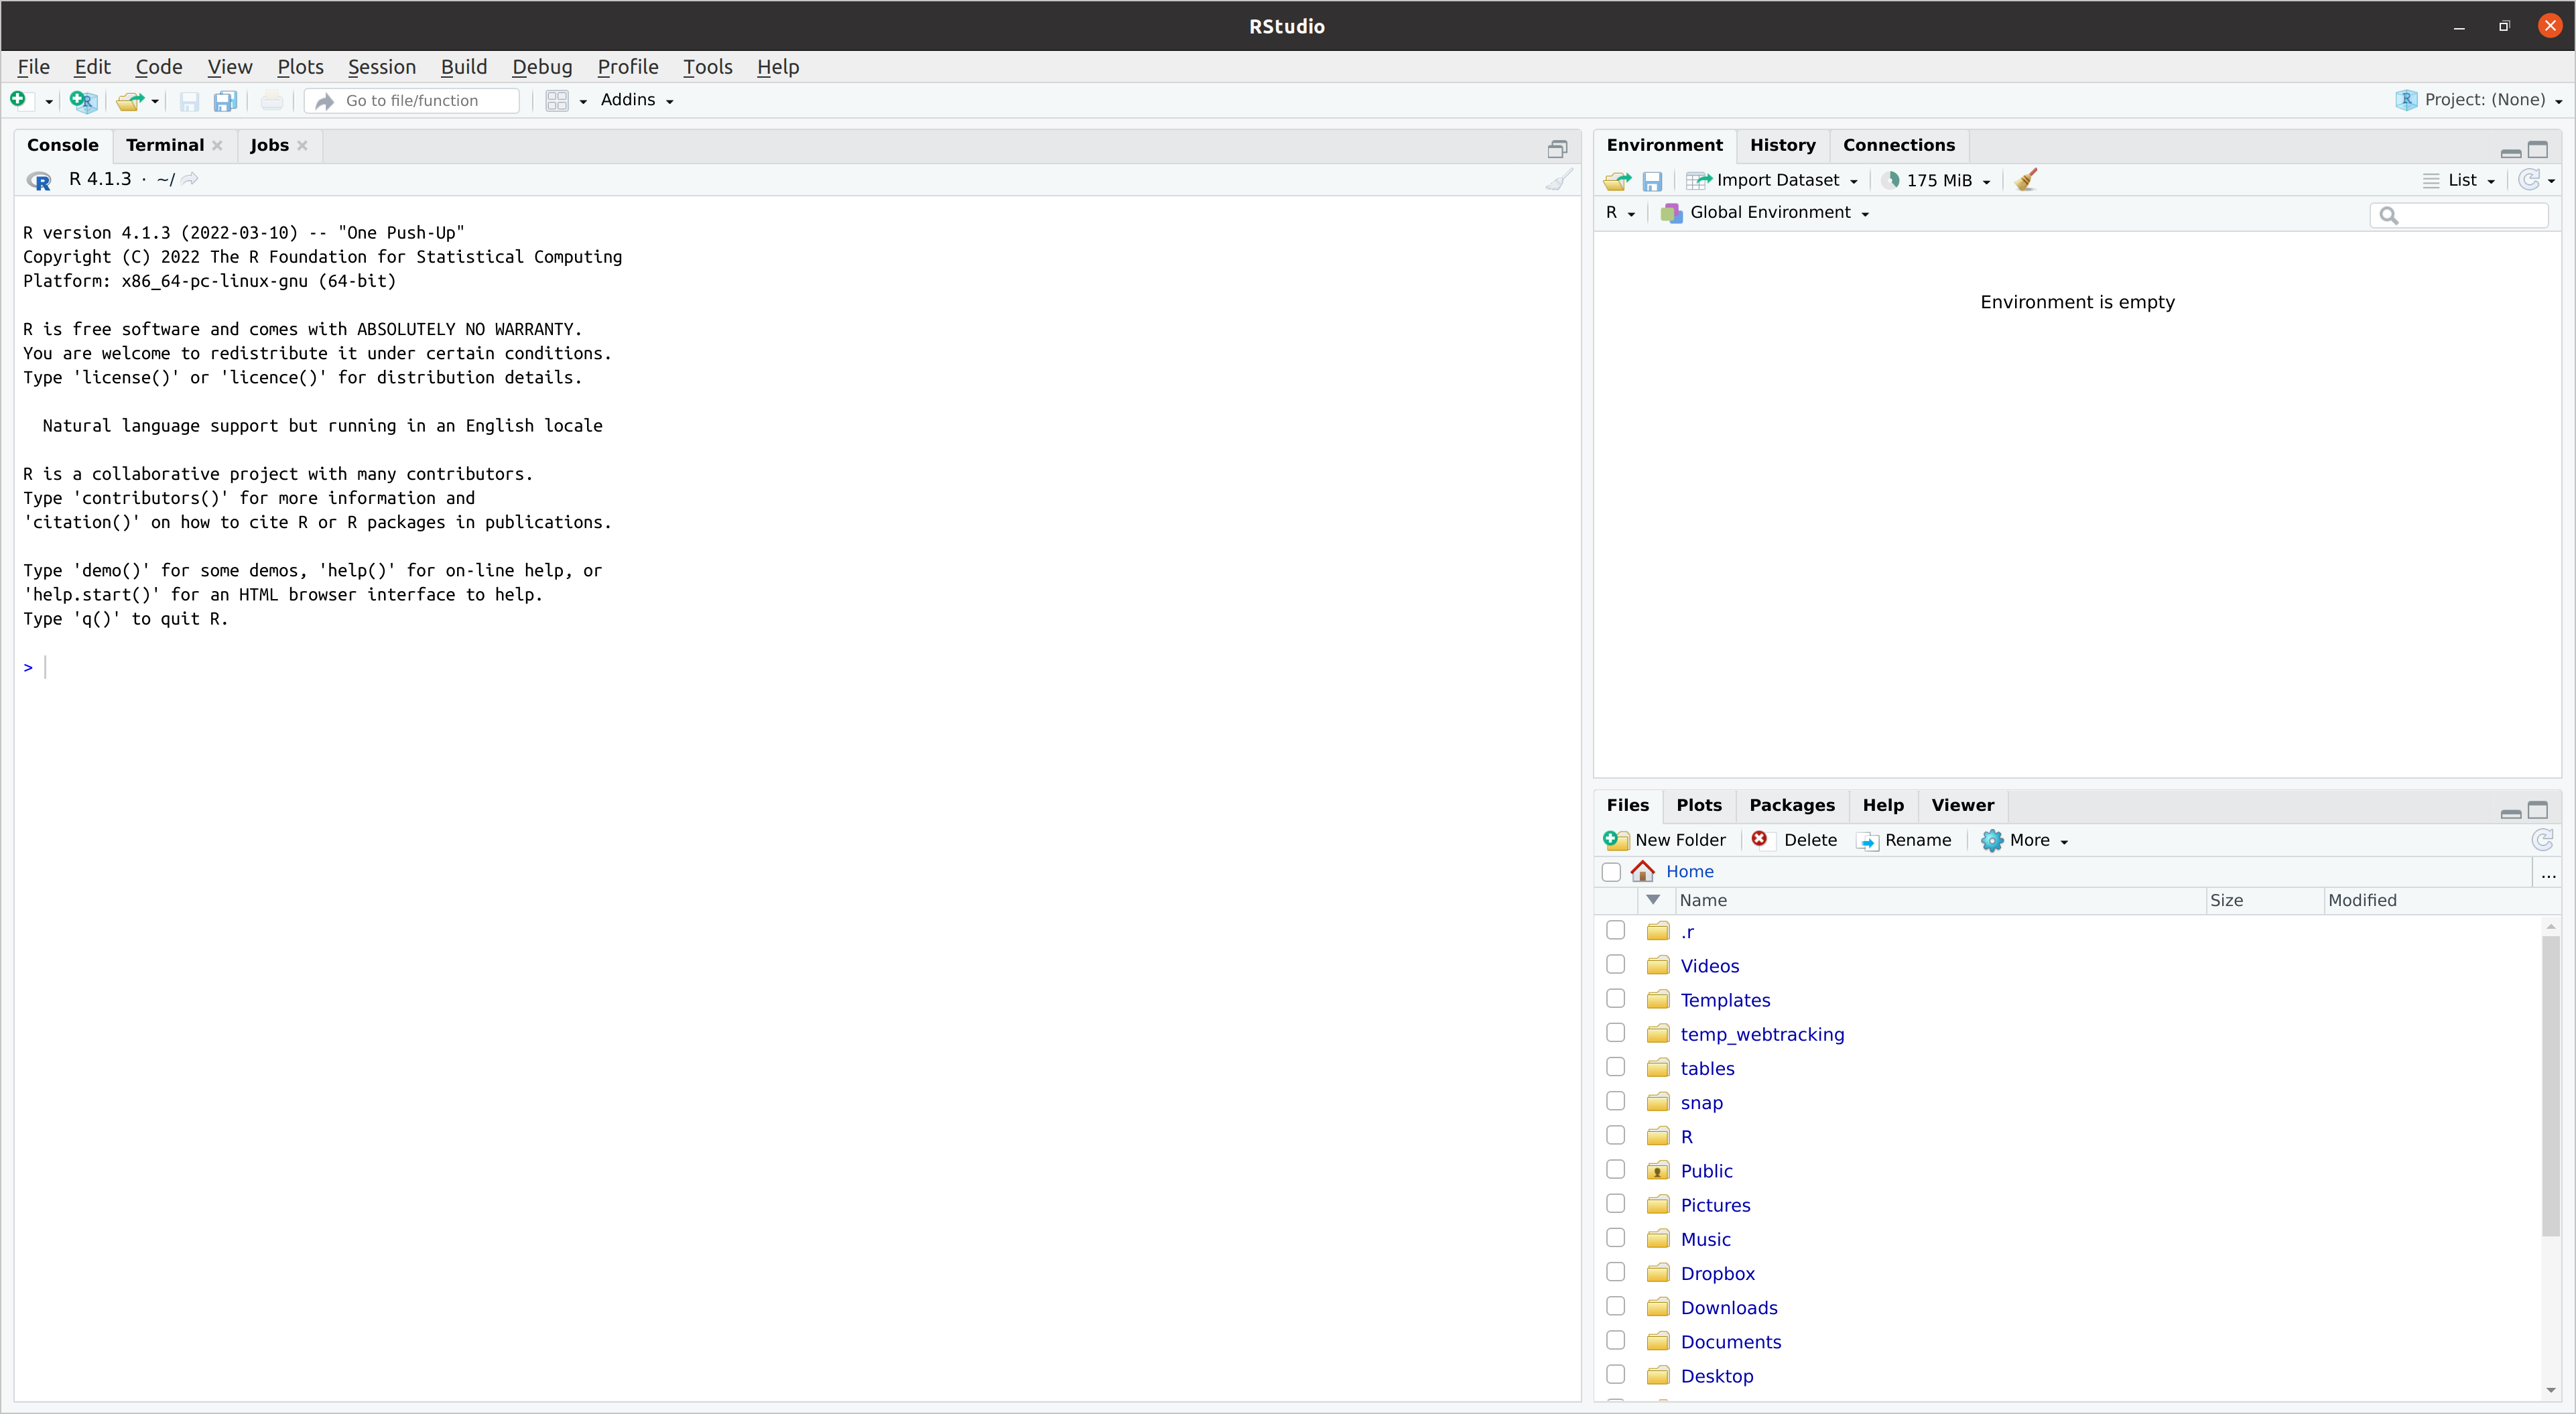Select the checkbox beside the Home path
This screenshot has height=1414, width=2576.
(x=1611, y=872)
